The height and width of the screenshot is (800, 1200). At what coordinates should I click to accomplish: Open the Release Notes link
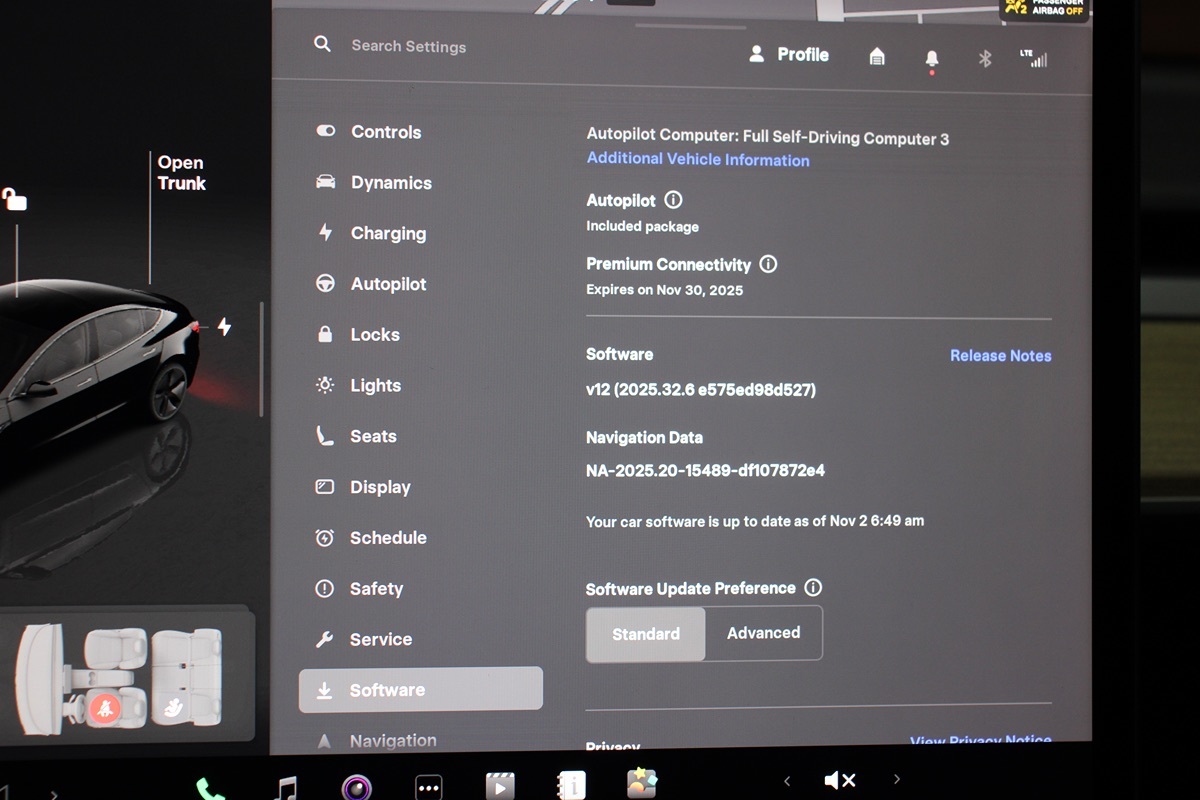tap(1000, 355)
